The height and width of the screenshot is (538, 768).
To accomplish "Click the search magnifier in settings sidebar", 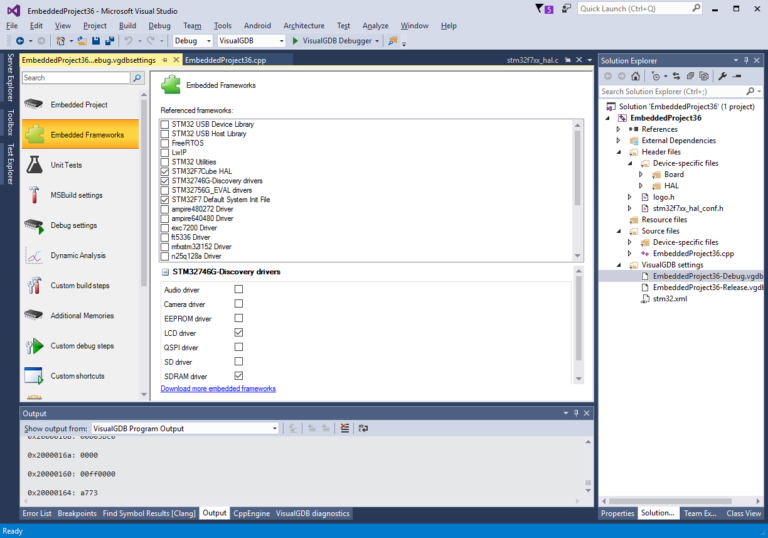I will tap(137, 78).
